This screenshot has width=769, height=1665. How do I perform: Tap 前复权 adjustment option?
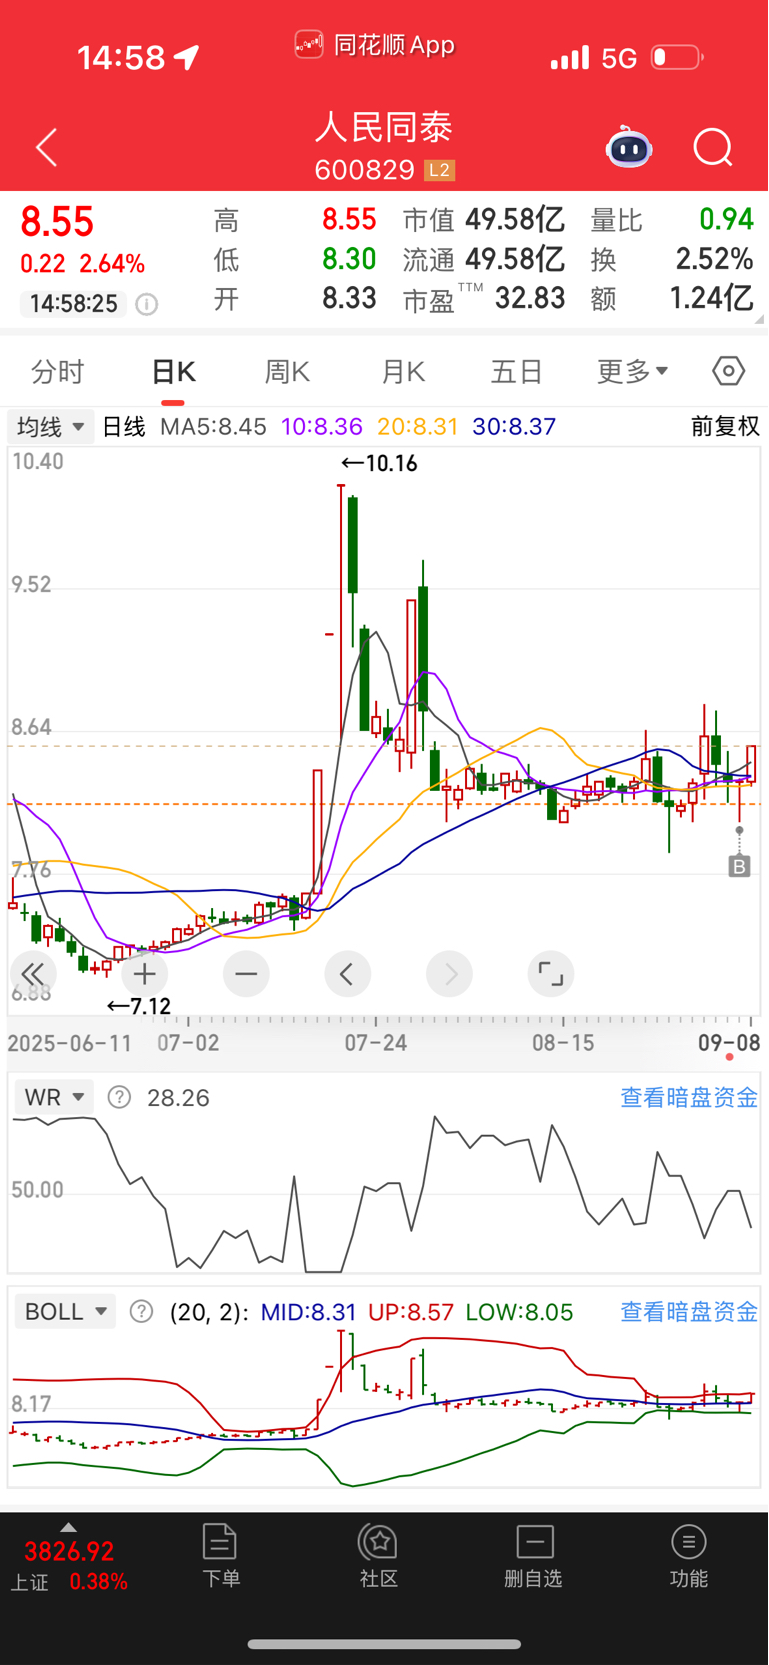[726, 427]
